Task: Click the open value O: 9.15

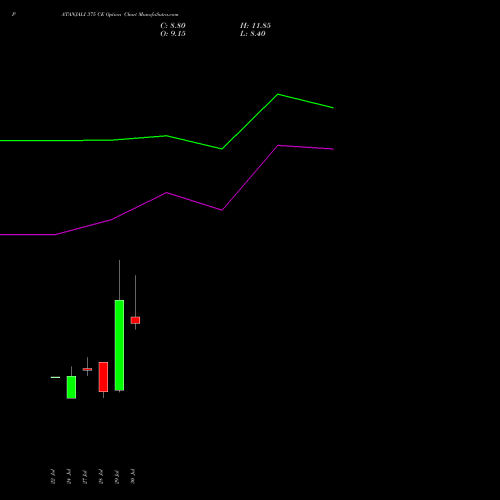Action: (x=173, y=34)
